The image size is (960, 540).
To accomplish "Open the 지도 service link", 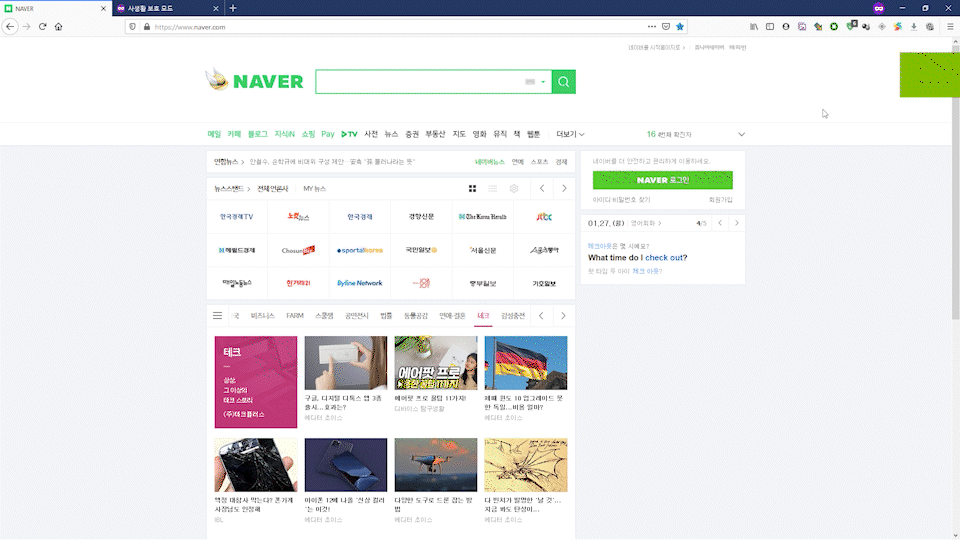I will pos(459,134).
